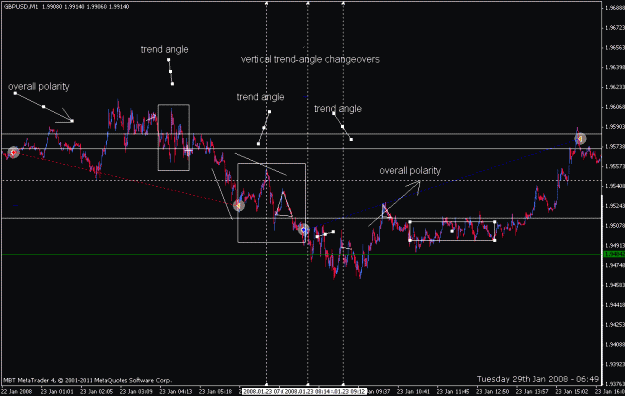Click 'Tuesday 29th Jan 2008 - 06:49' label
625x396 pixels.
538,379
